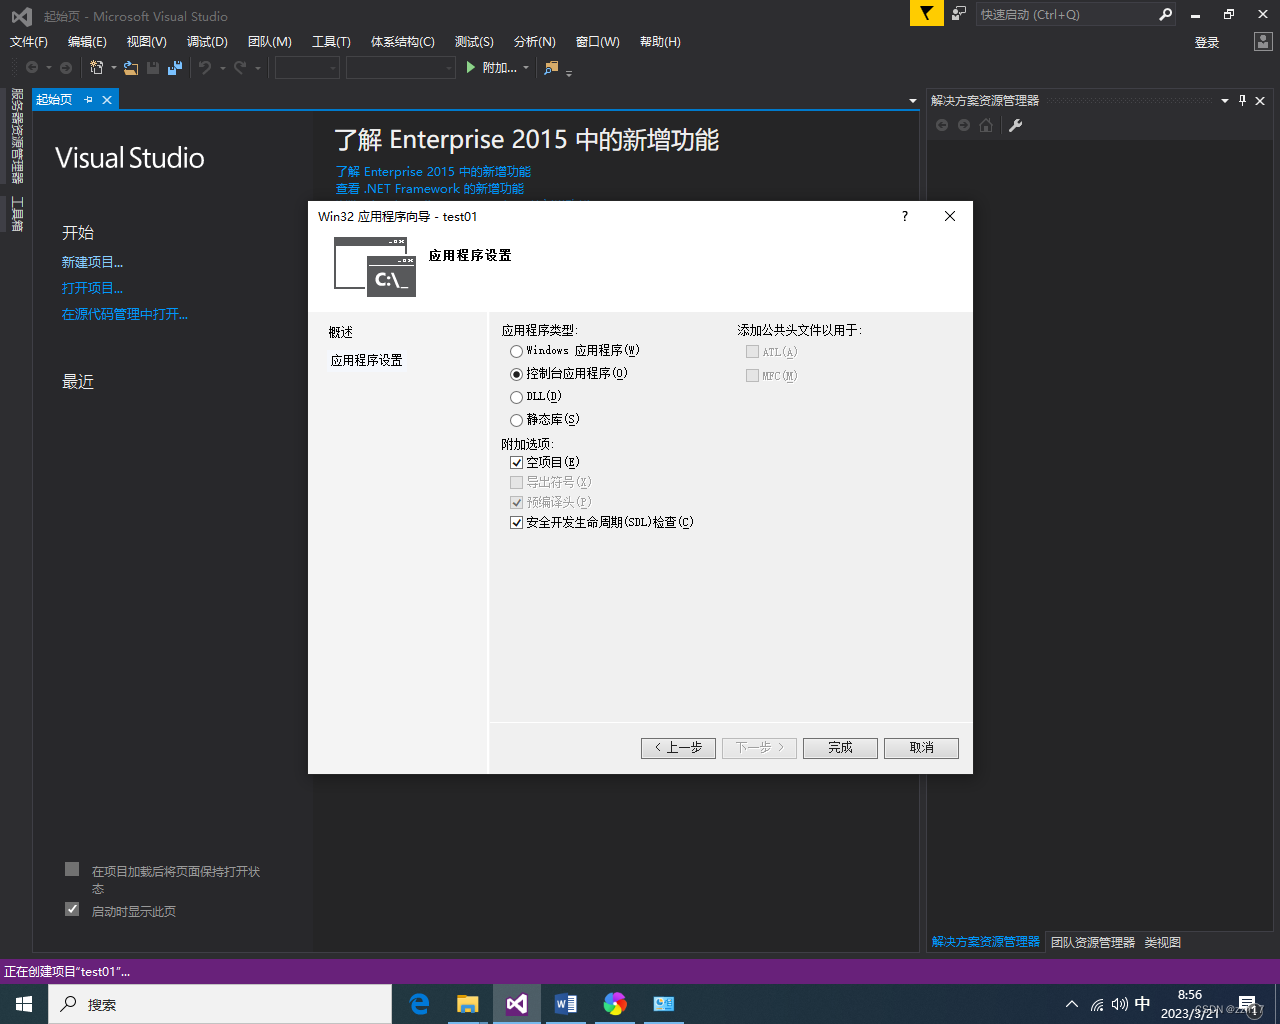
Task: Click the Undo toolbar icon
Action: (204, 68)
